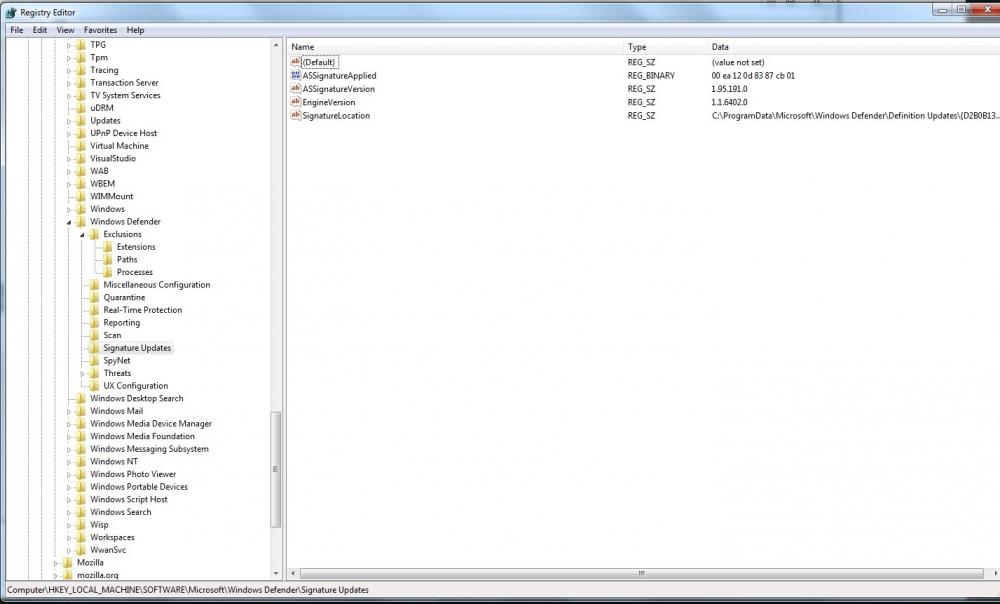Click the (Default) string value icon

tap(295, 62)
